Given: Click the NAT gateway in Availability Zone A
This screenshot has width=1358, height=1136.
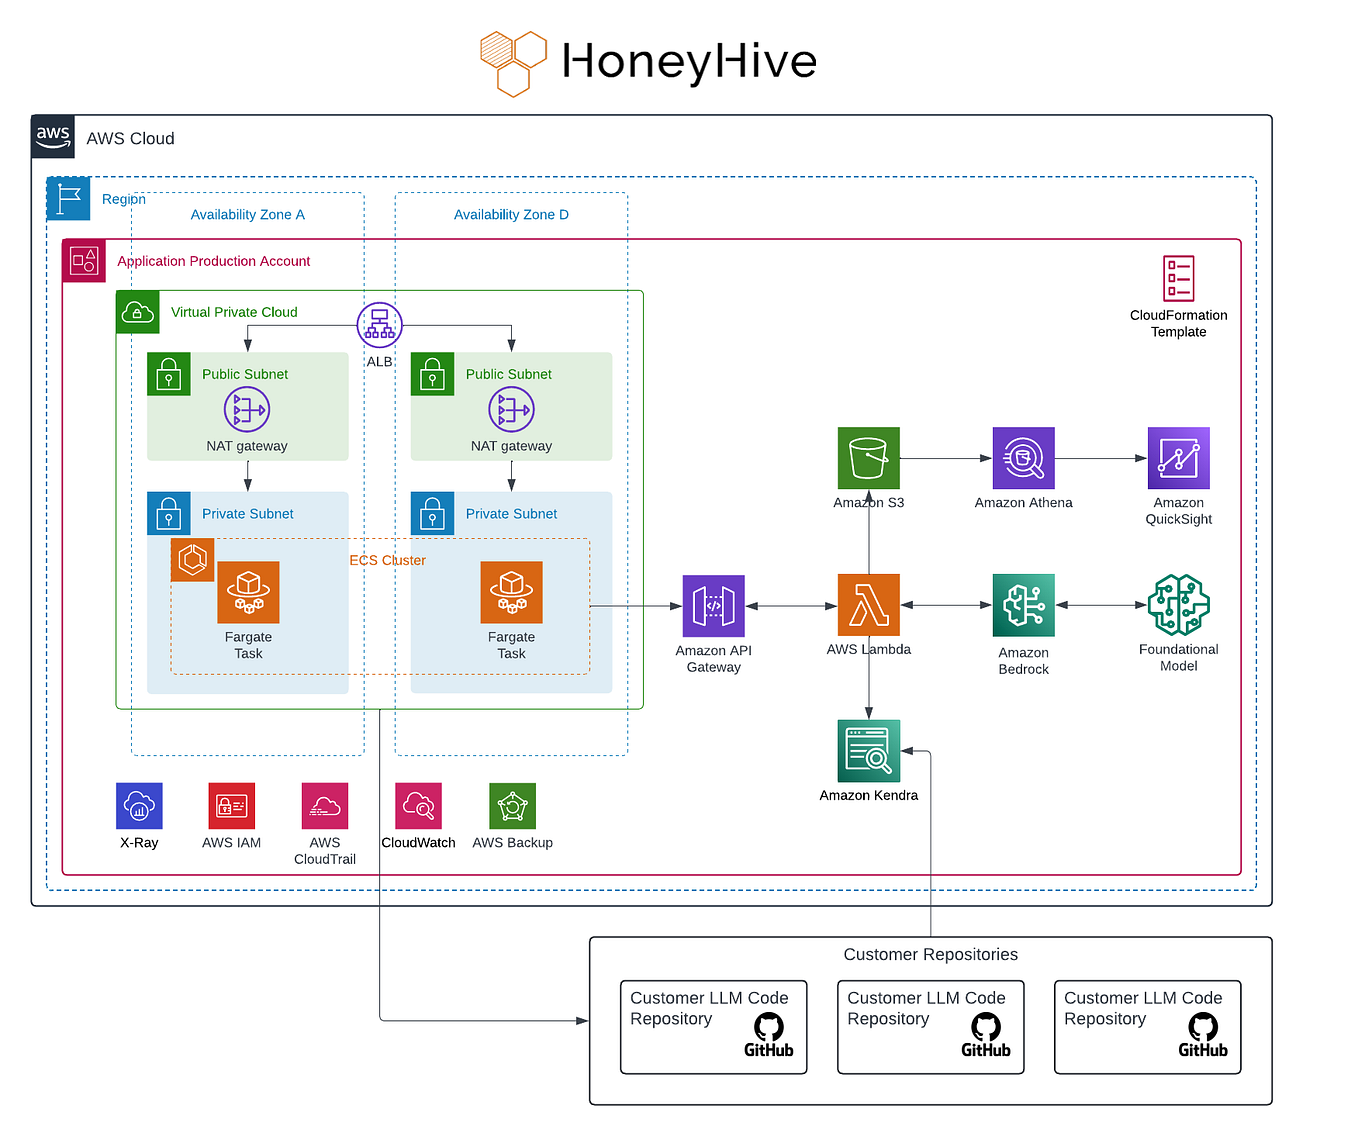Looking at the screenshot, I should click(246, 409).
